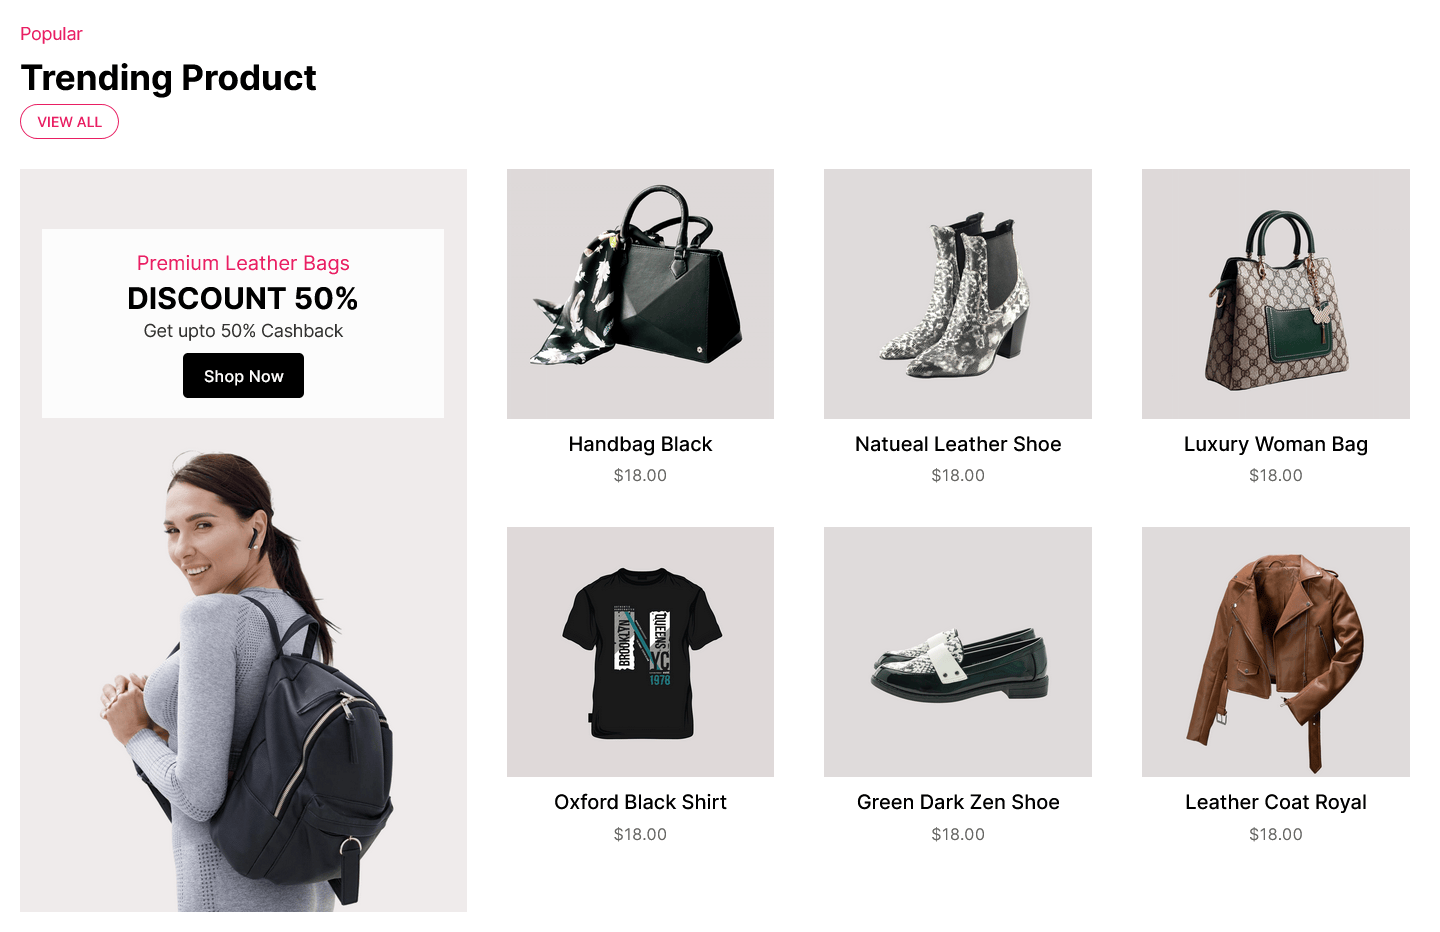Click the Natueal Leather Shoe title link
The height and width of the screenshot is (932, 1440).
(x=958, y=444)
